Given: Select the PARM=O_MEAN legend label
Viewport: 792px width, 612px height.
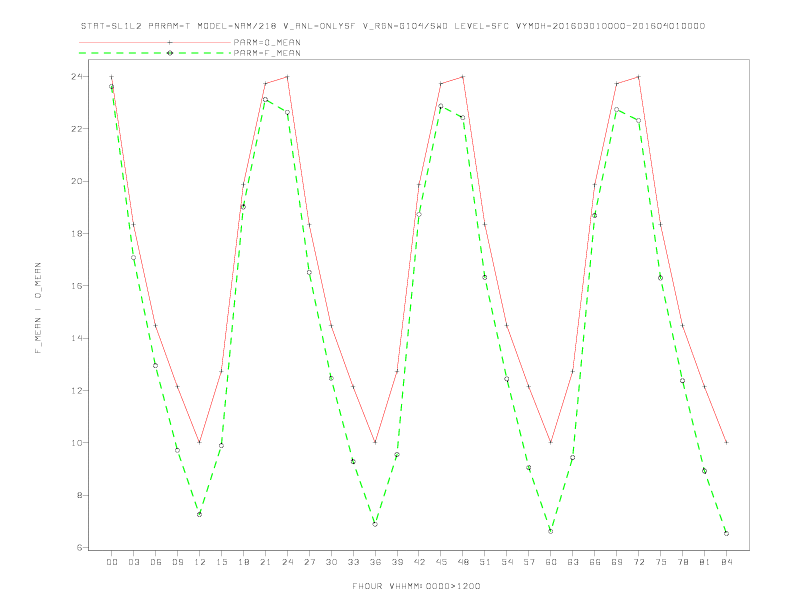Looking at the screenshot, I should 267,42.
